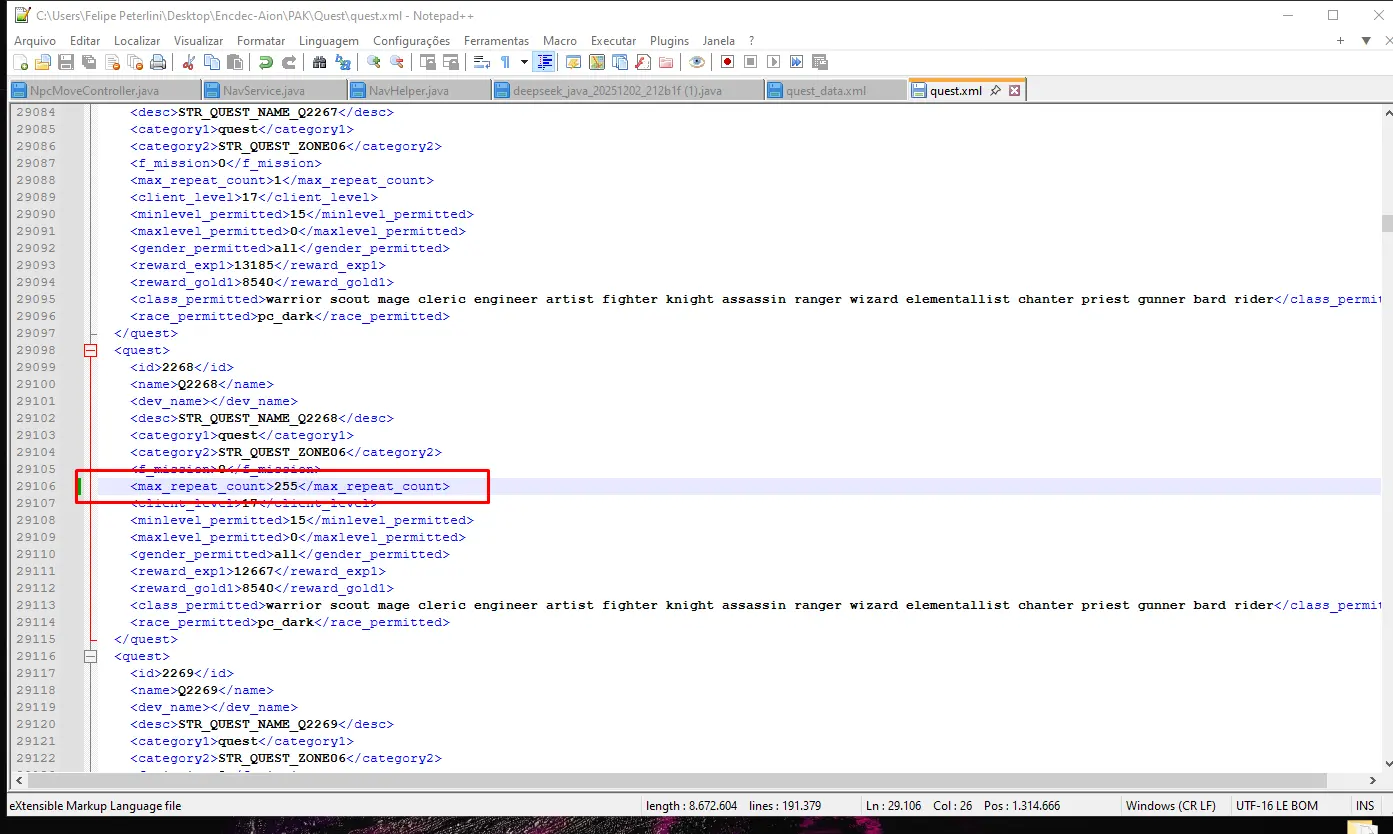Image resolution: width=1393 pixels, height=834 pixels.
Task: Click the plus button beside the menu bar
Action: (1340, 41)
